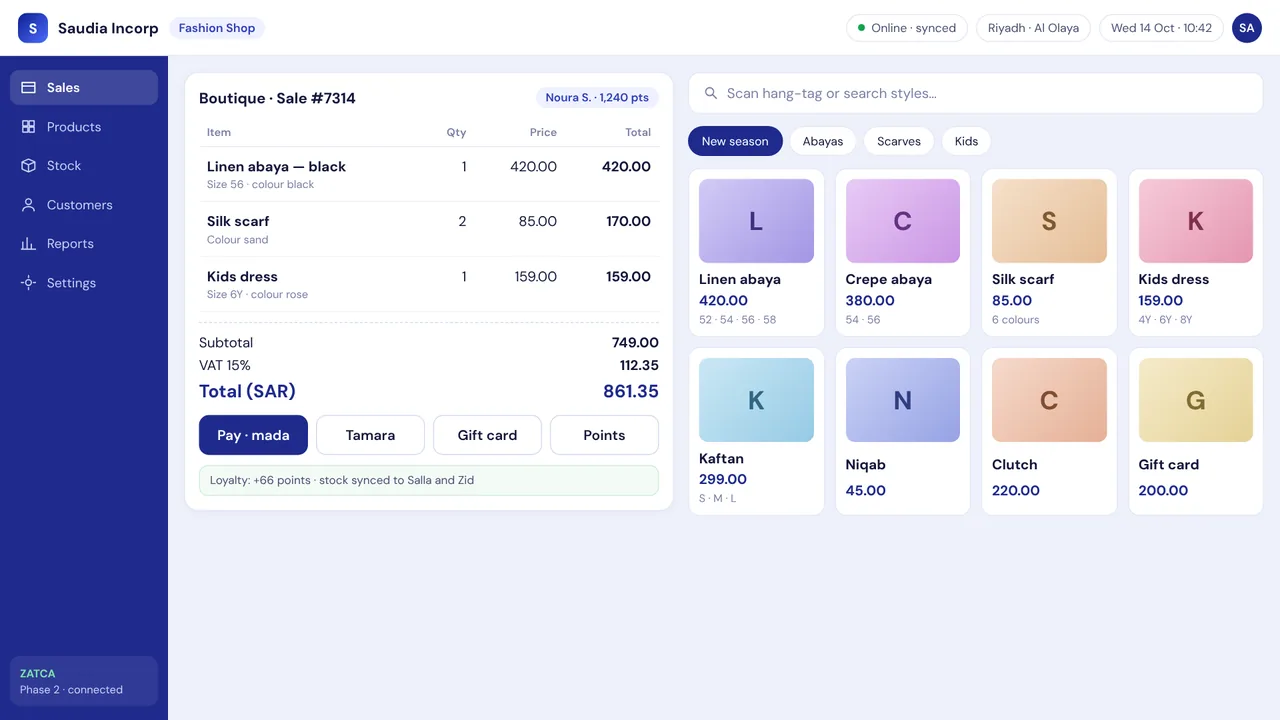Click Kids dress line price 159.00 in cart
Viewport: 1280px width, 720px height.
[x=536, y=276]
